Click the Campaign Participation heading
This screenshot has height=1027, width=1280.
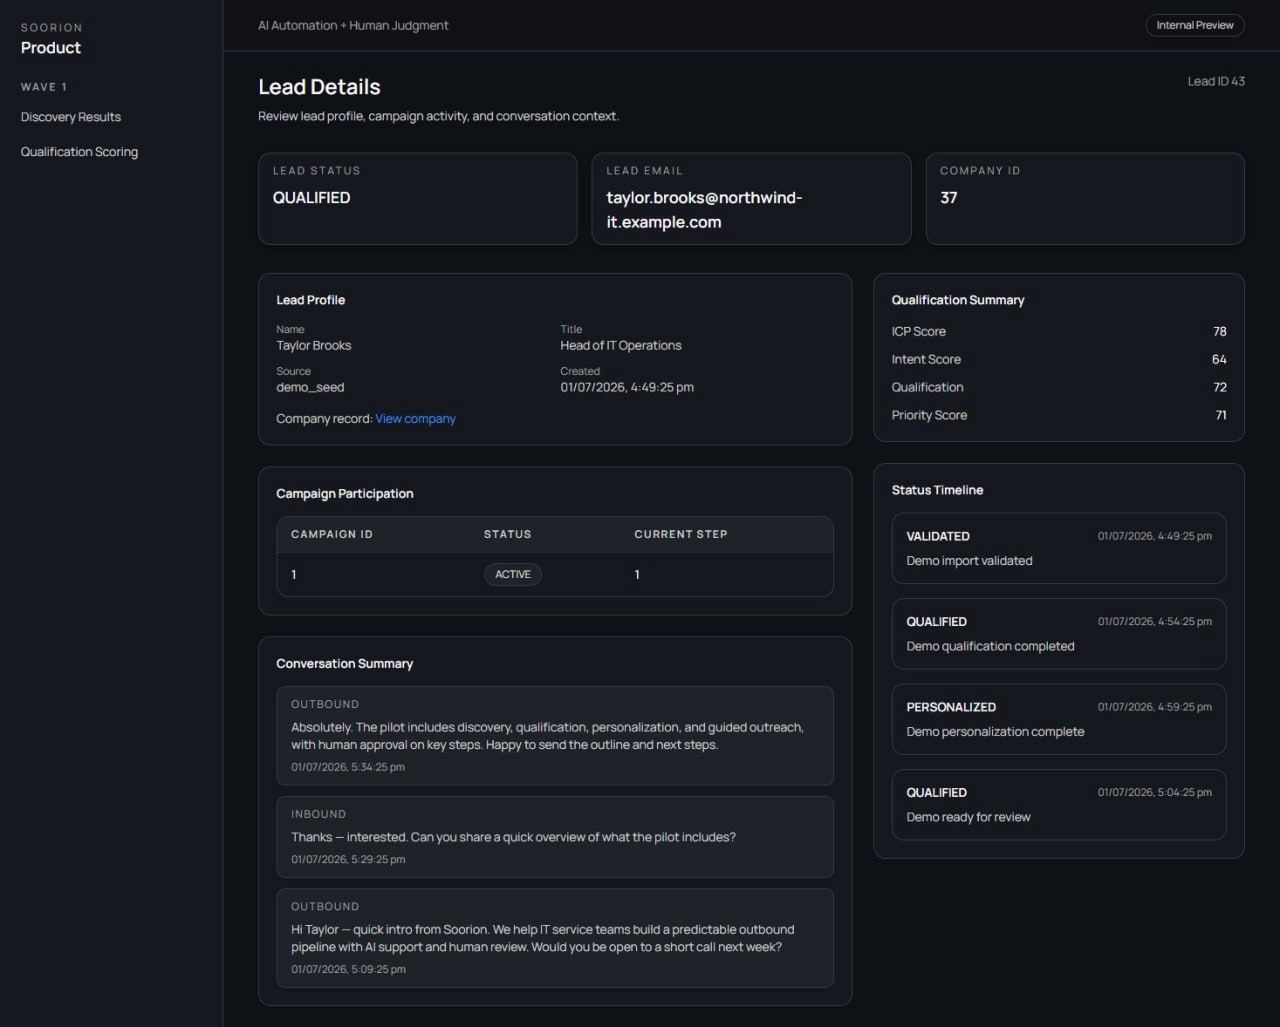click(x=345, y=494)
